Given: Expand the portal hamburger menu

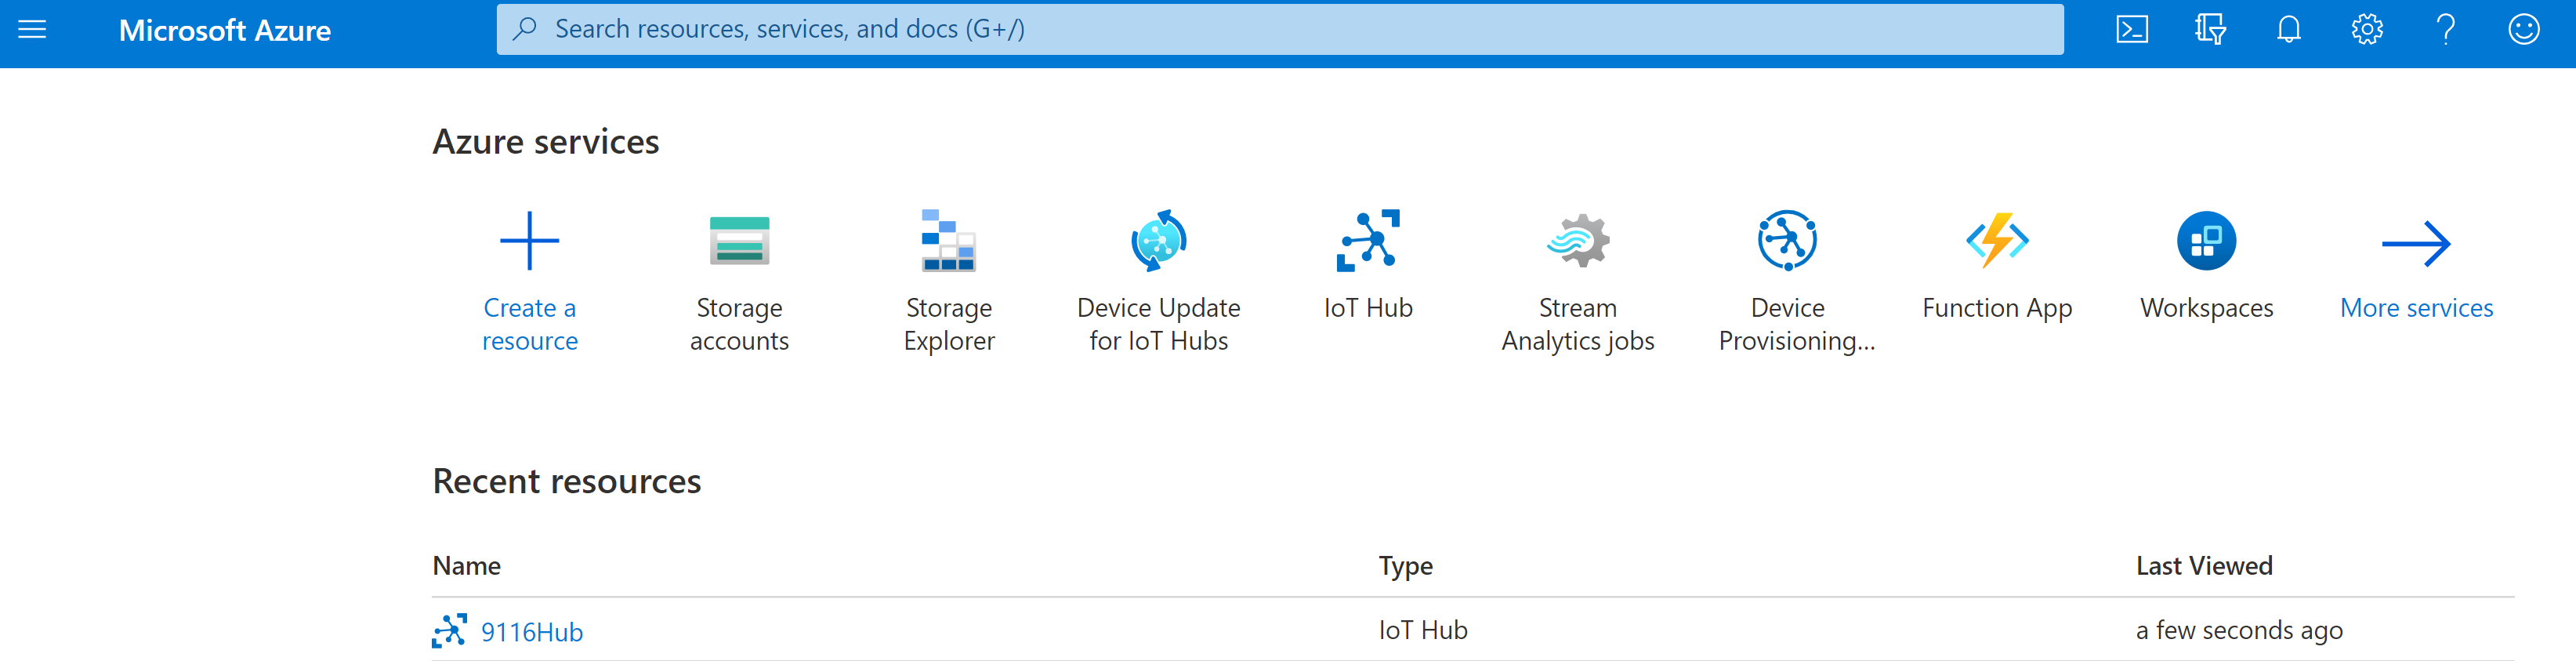Looking at the screenshot, I should 32,29.
